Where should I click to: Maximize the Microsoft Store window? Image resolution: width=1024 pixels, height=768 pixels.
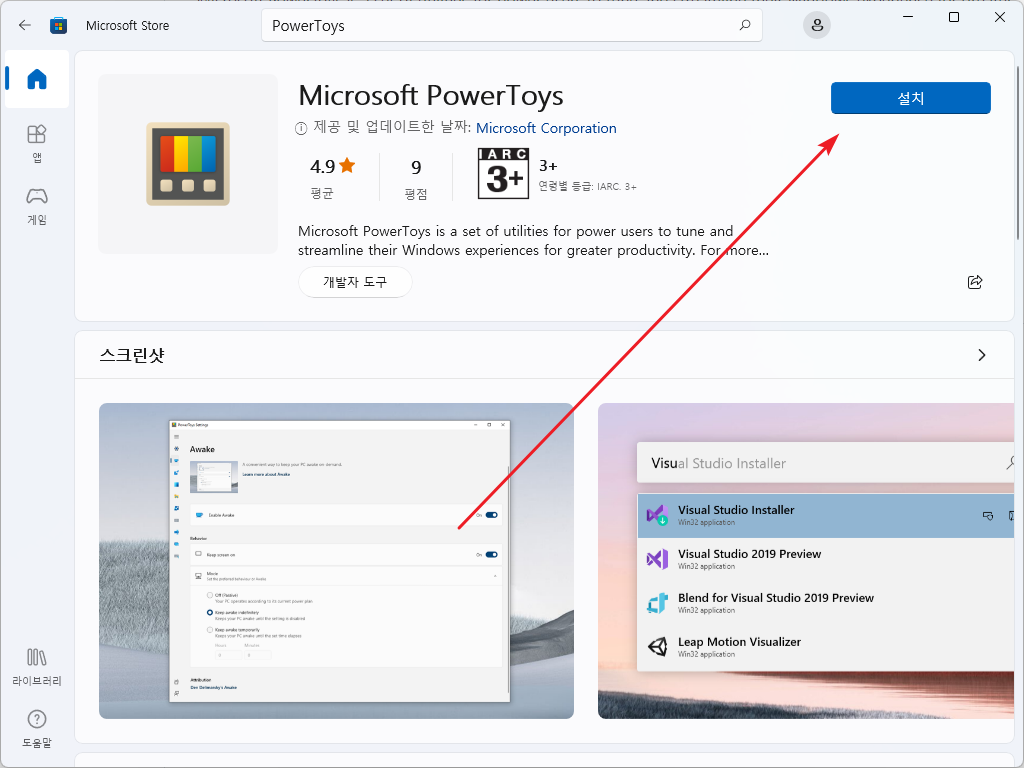[x=953, y=17]
